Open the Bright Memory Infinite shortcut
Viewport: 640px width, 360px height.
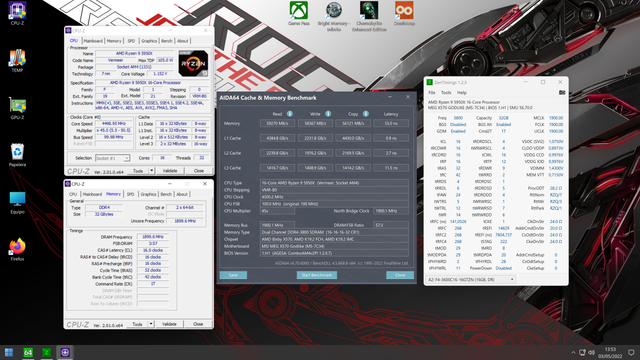334,16
